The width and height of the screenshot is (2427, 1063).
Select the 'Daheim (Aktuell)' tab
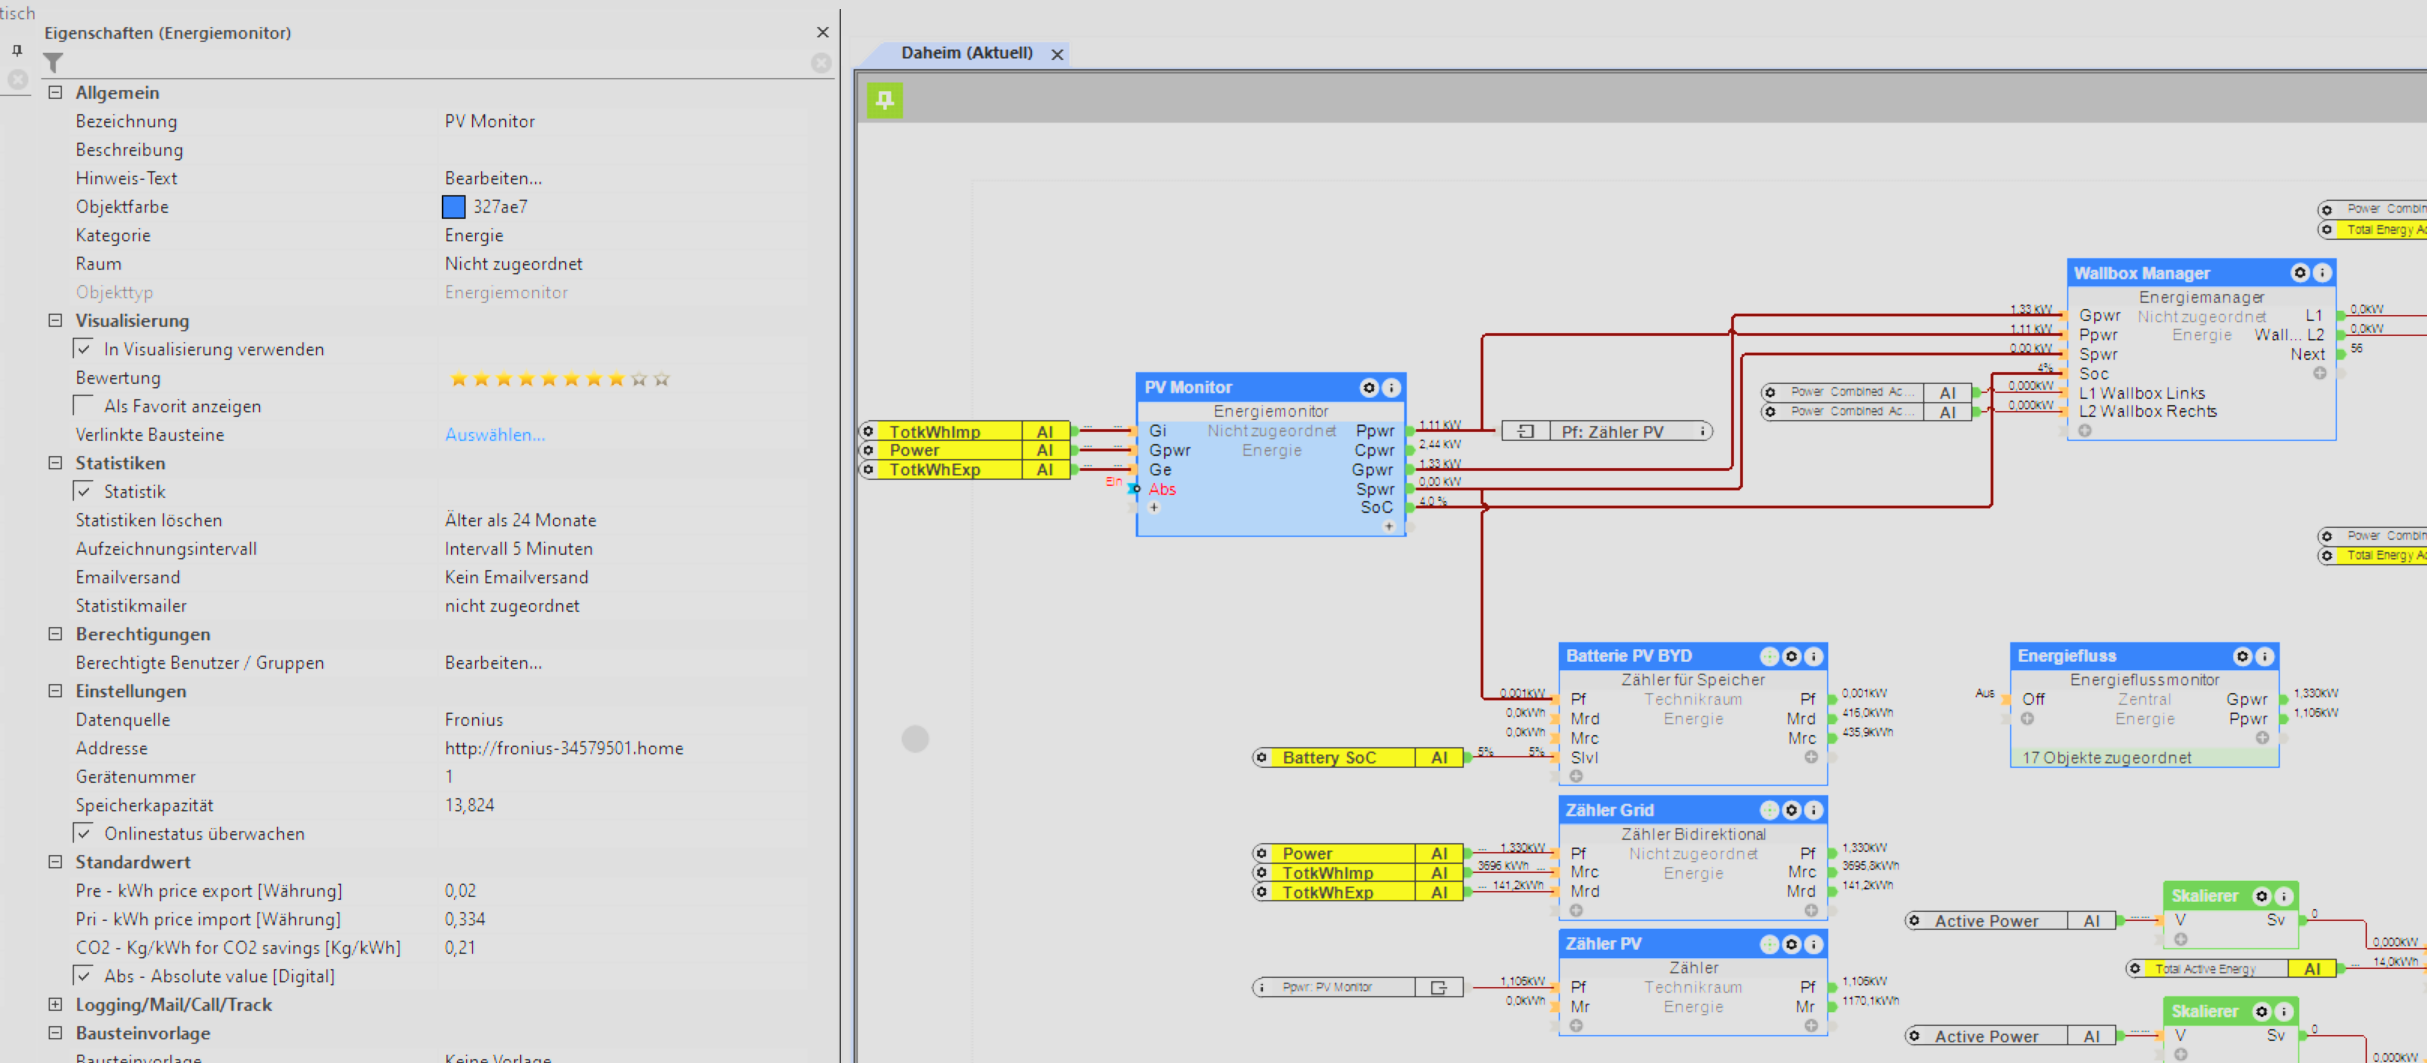pos(966,53)
